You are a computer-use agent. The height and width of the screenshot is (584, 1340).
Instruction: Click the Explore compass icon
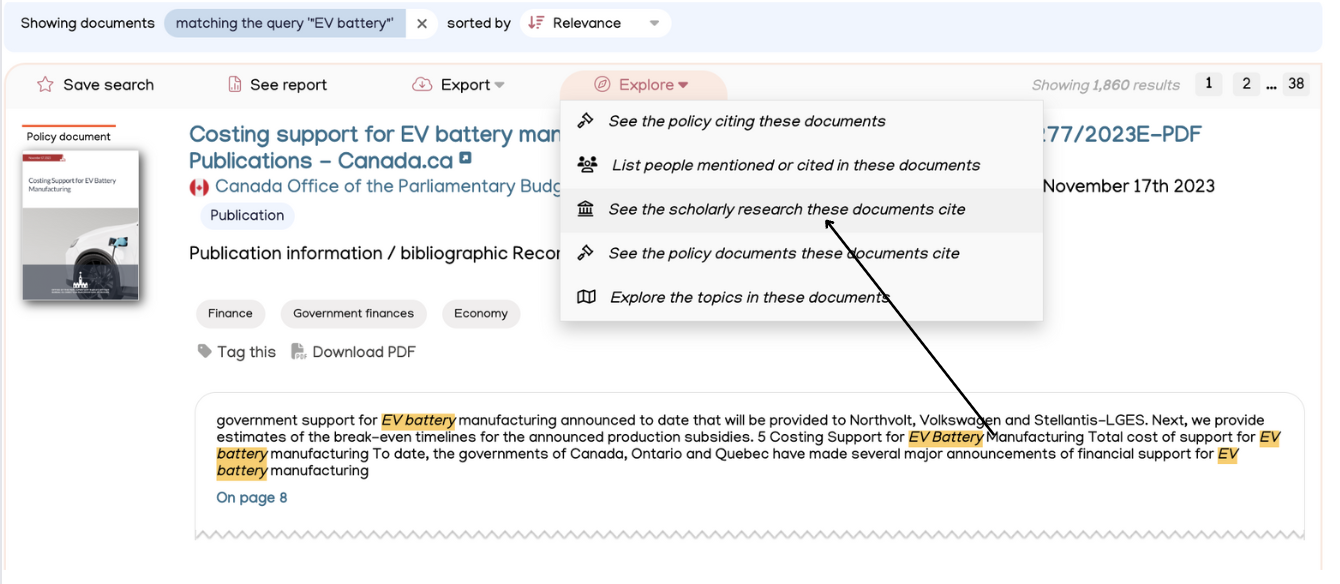[x=601, y=84]
